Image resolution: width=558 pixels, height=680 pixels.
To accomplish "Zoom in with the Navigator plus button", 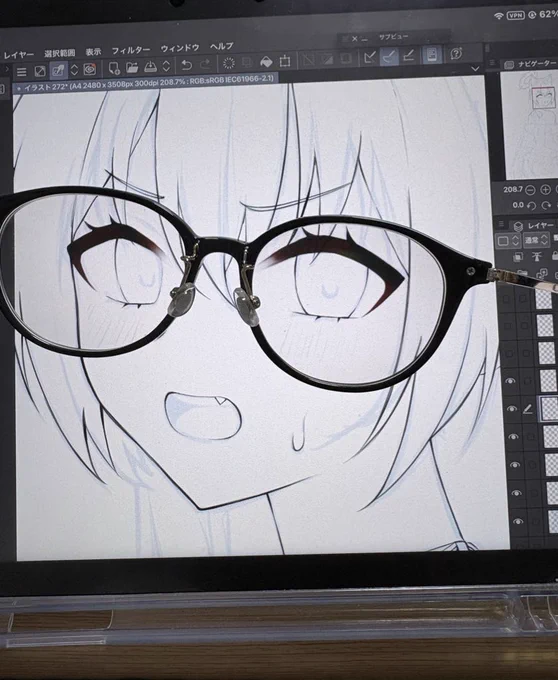I will (545, 190).
